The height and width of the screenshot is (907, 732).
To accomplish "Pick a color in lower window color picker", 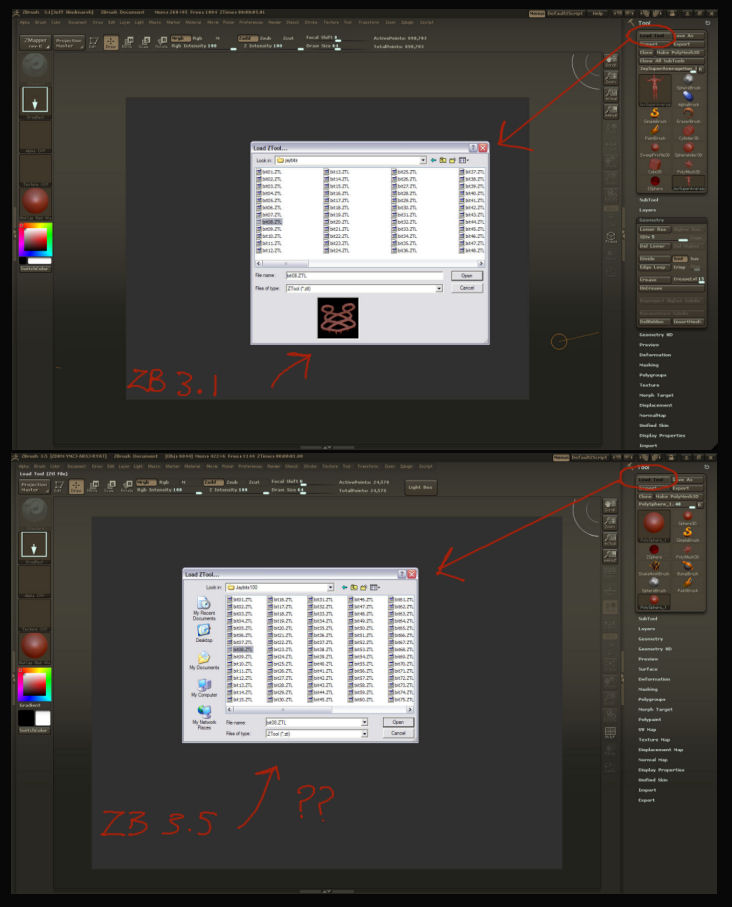I will click(x=34, y=684).
